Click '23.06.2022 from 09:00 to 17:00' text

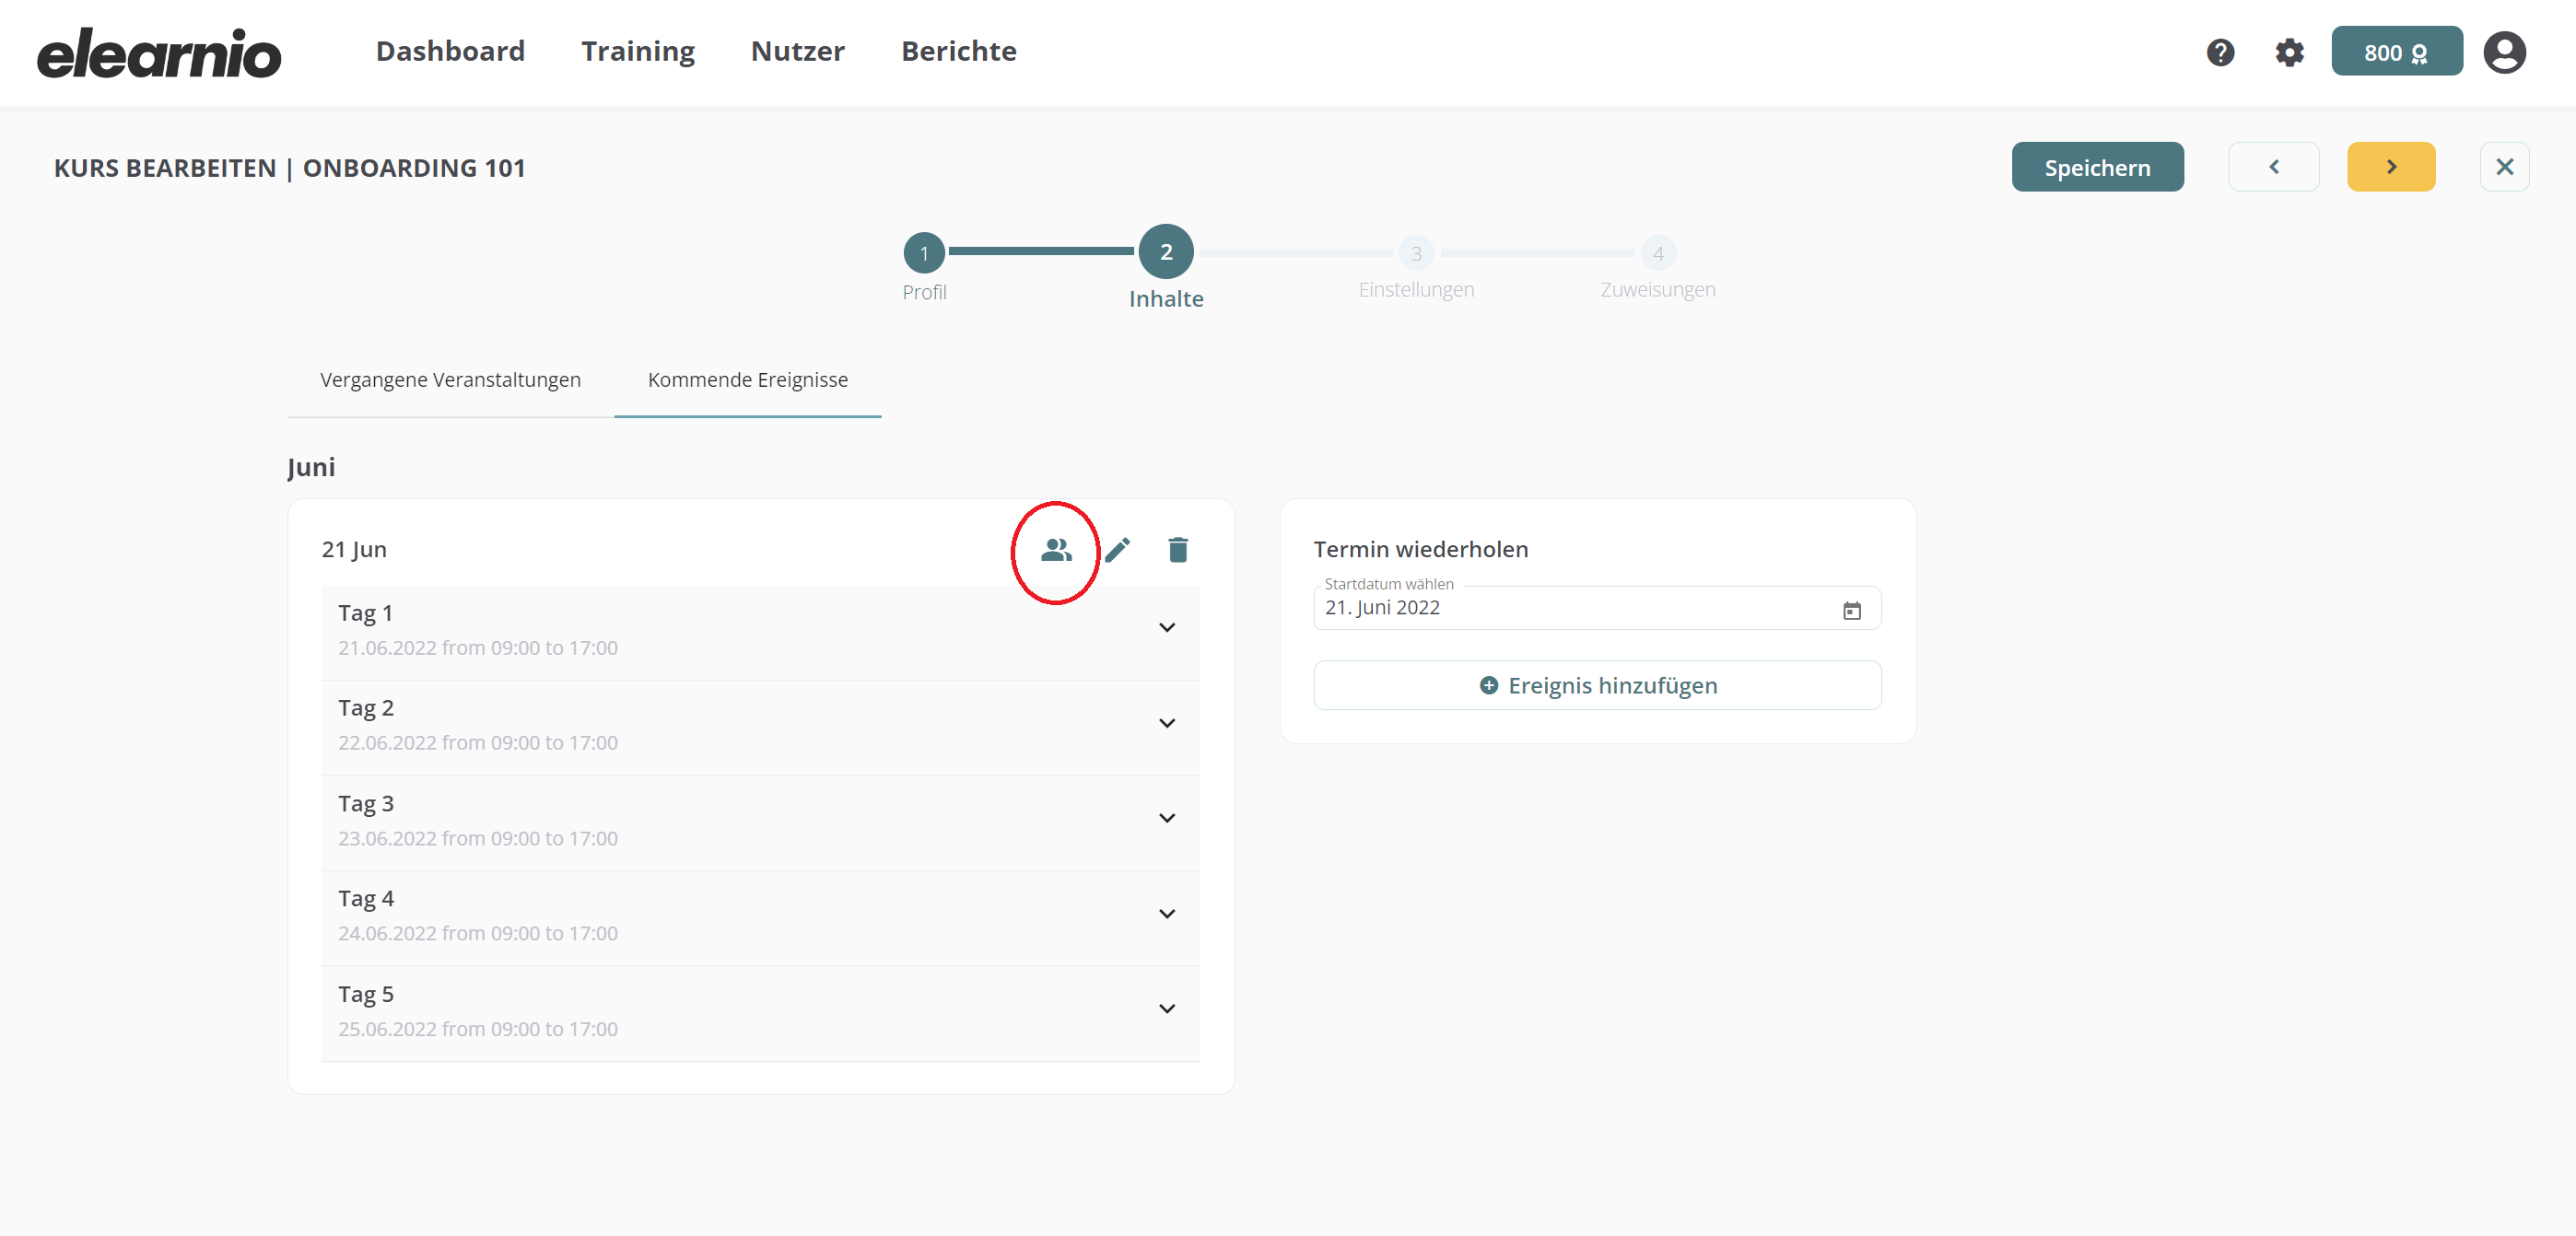click(477, 838)
